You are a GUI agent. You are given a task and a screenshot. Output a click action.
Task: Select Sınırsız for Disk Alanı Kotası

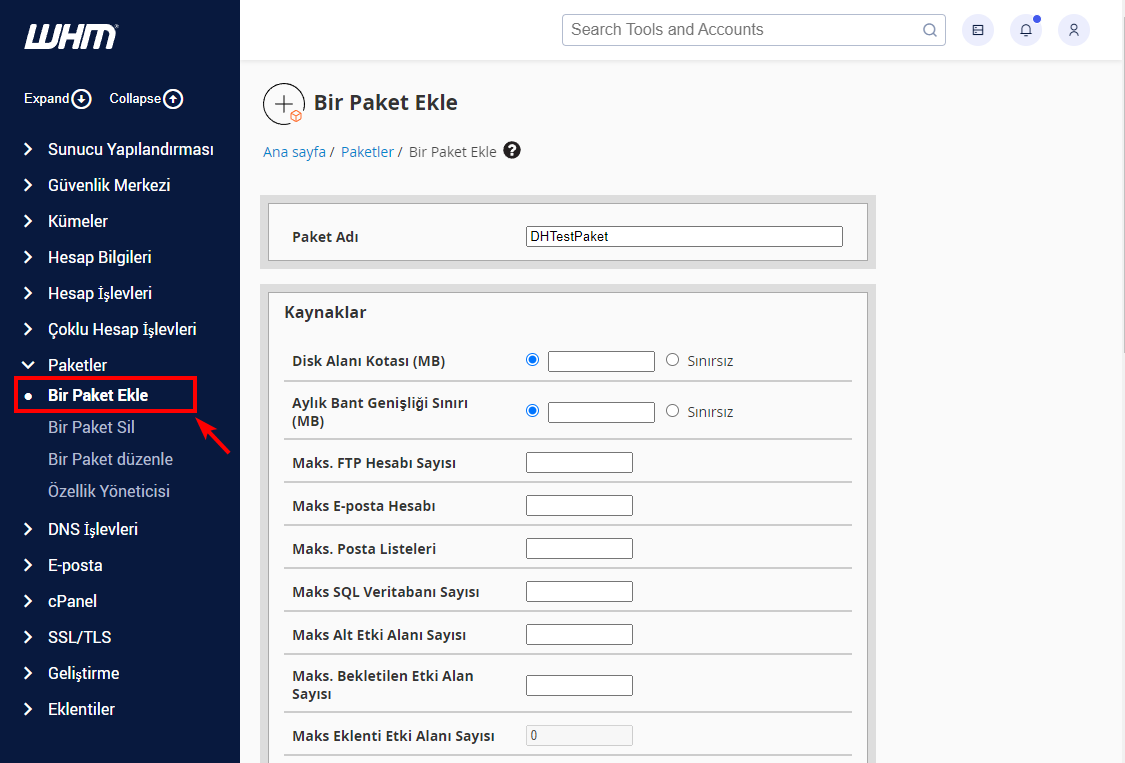pyautogui.click(x=672, y=360)
